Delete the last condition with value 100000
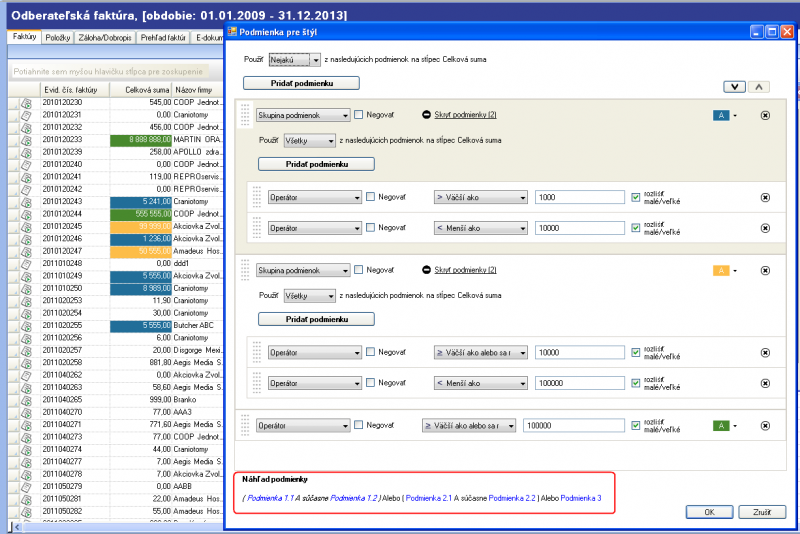 click(x=765, y=425)
